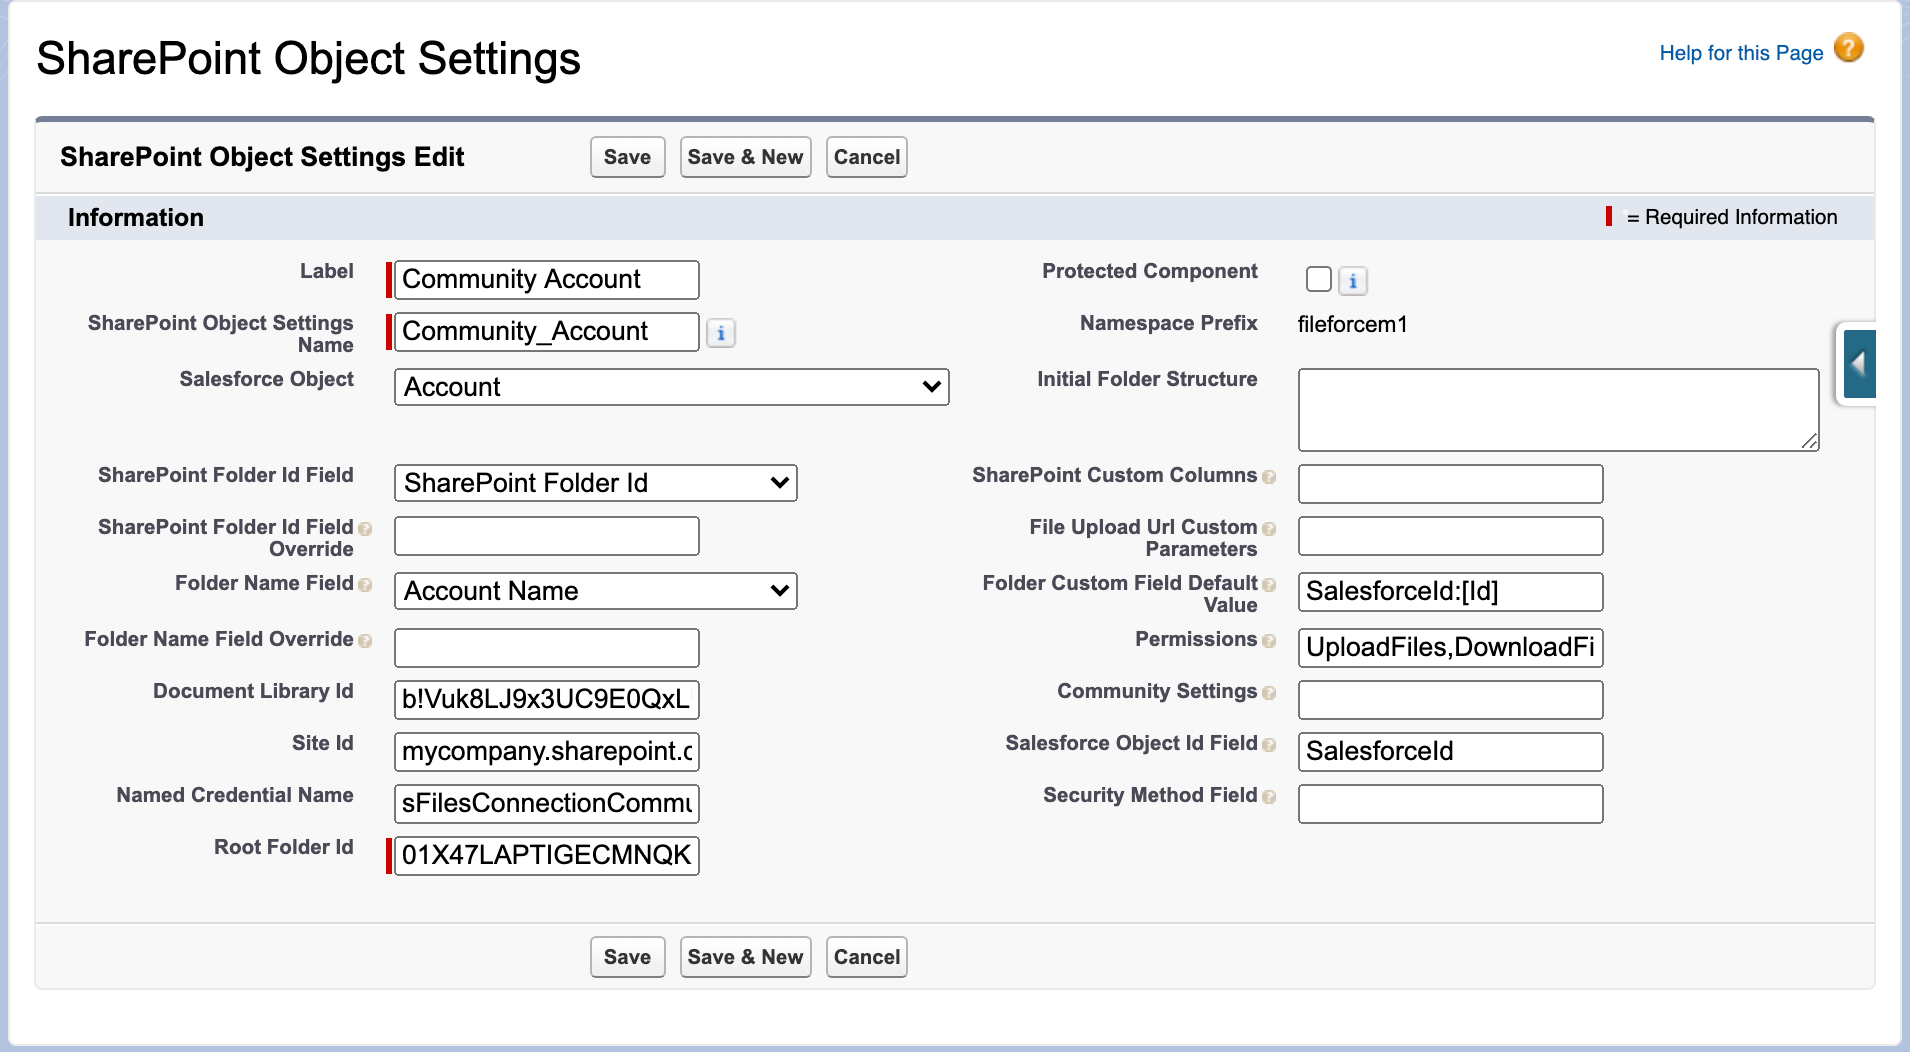Click the Namespace Prefix value fileforcem1
The height and width of the screenshot is (1052, 1910).
1352,324
